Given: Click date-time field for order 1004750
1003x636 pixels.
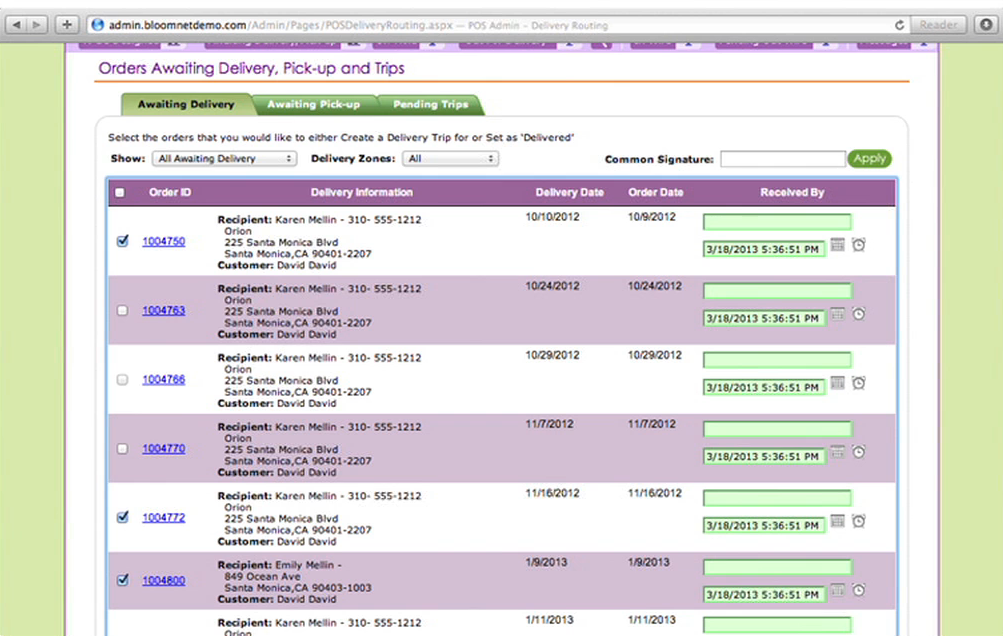Looking at the screenshot, I should (764, 249).
